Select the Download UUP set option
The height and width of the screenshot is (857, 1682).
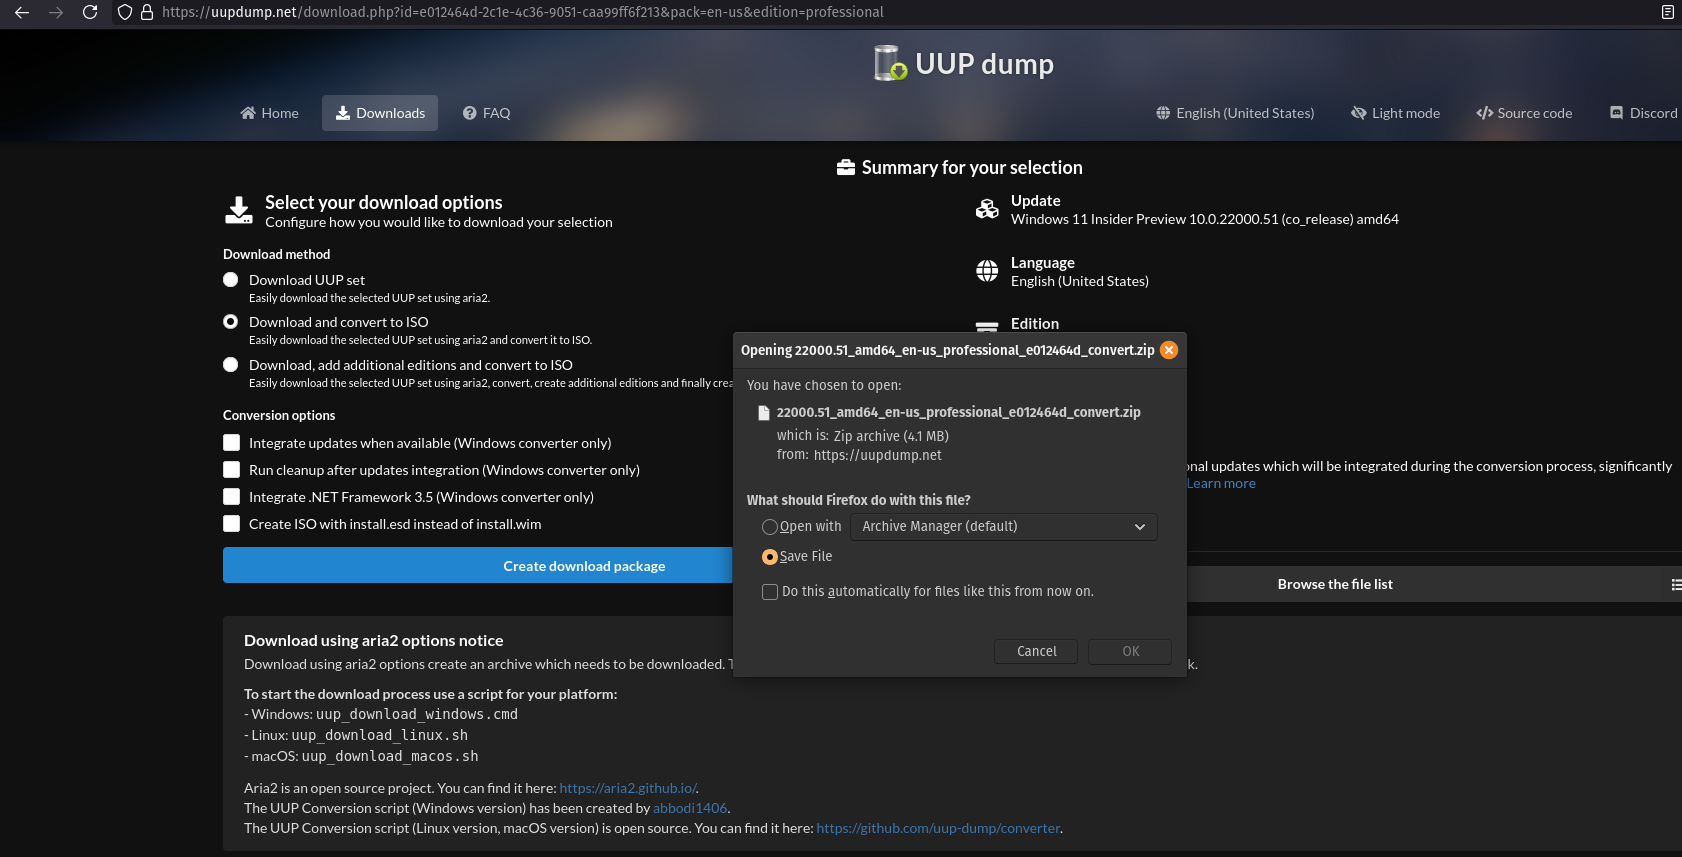231,280
